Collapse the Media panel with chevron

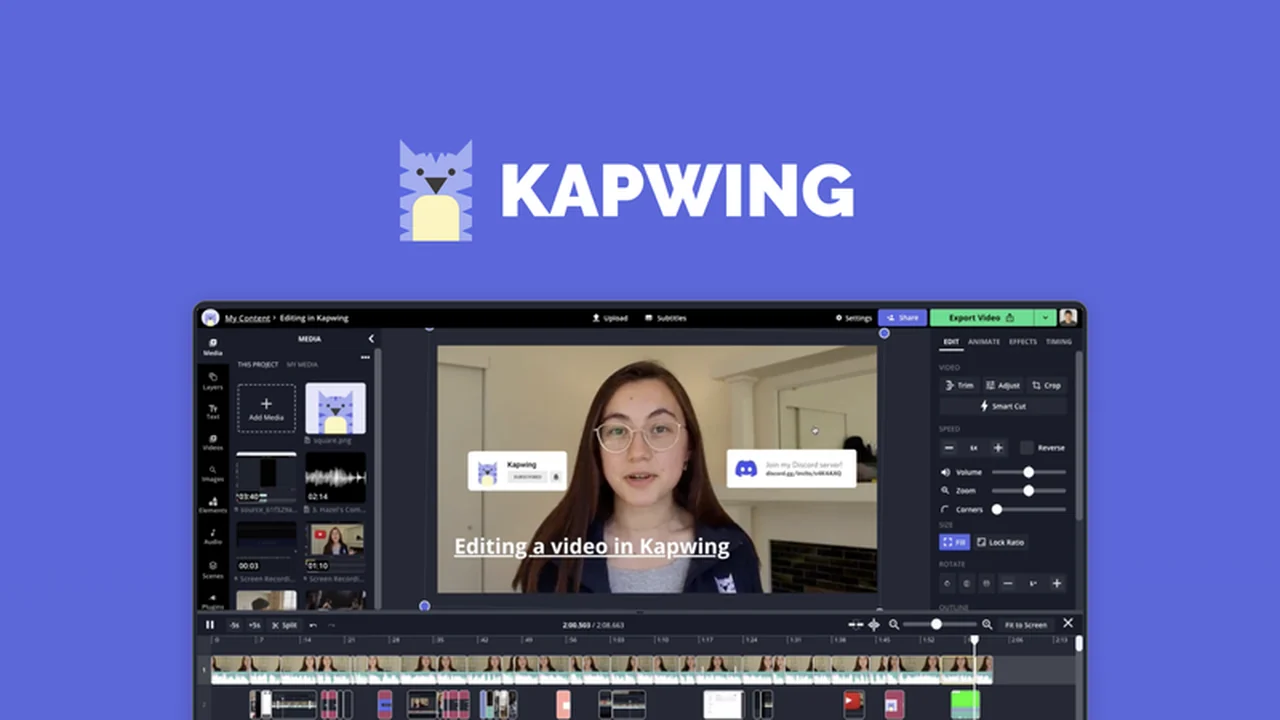[x=371, y=339]
